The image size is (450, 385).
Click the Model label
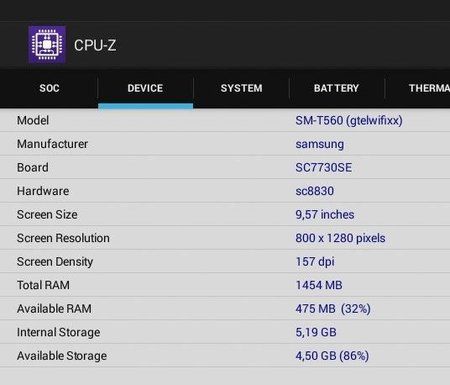tap(33, 120)
